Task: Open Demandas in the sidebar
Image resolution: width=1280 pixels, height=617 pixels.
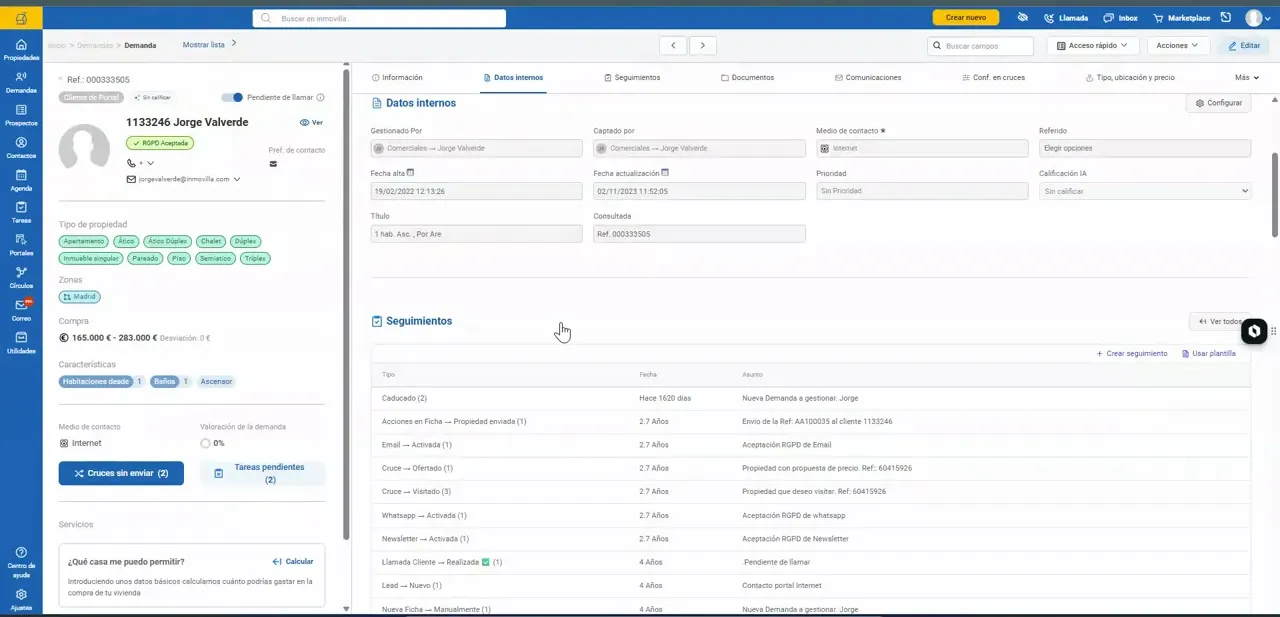Action: click(21, 83)
